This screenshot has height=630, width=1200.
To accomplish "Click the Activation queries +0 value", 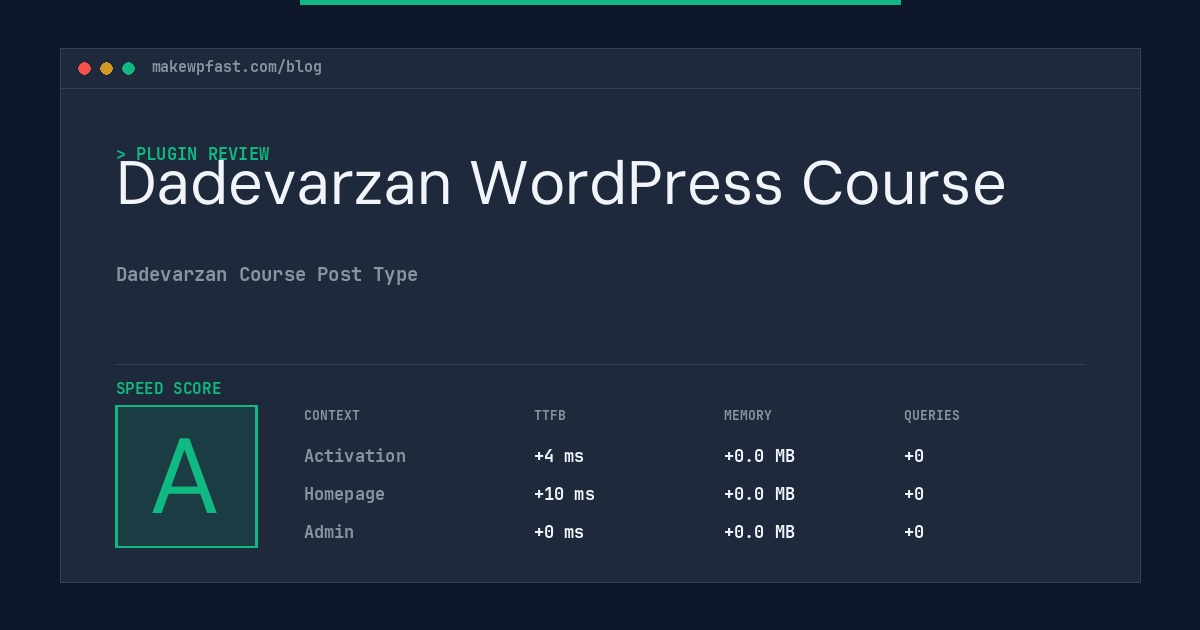I will coord(914,456).
